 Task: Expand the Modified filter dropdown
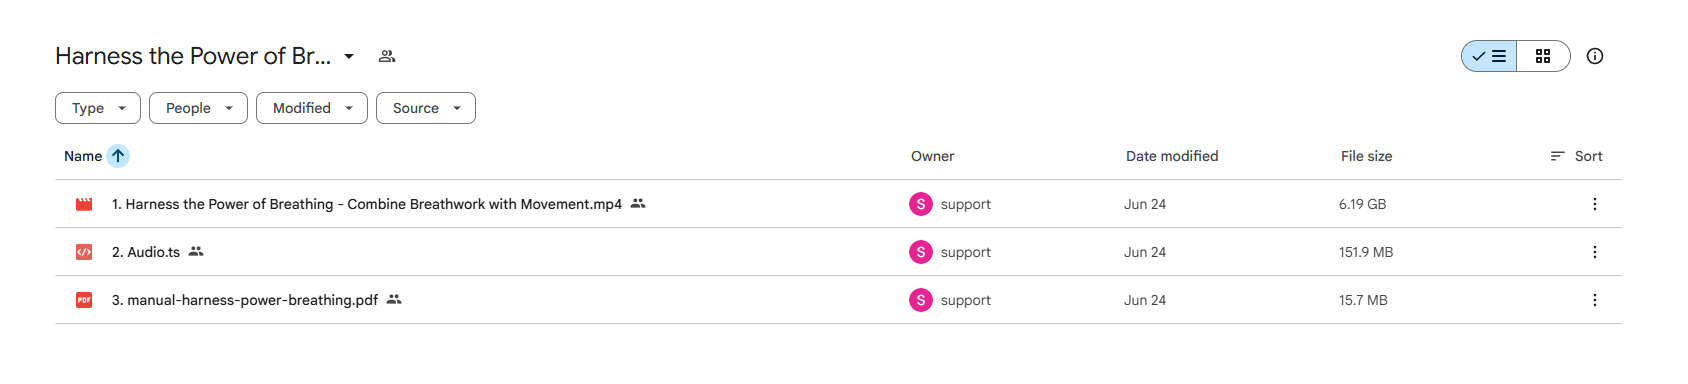(x=312, y=108)
